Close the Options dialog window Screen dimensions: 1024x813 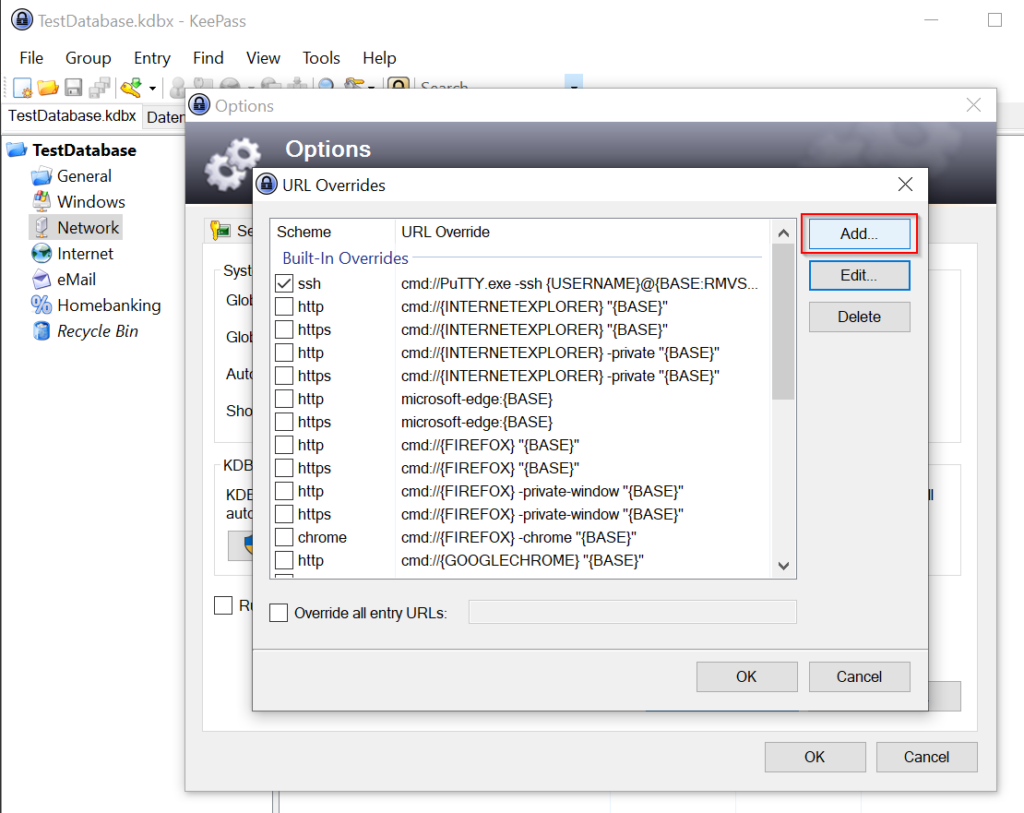click(x=973, y=104)
